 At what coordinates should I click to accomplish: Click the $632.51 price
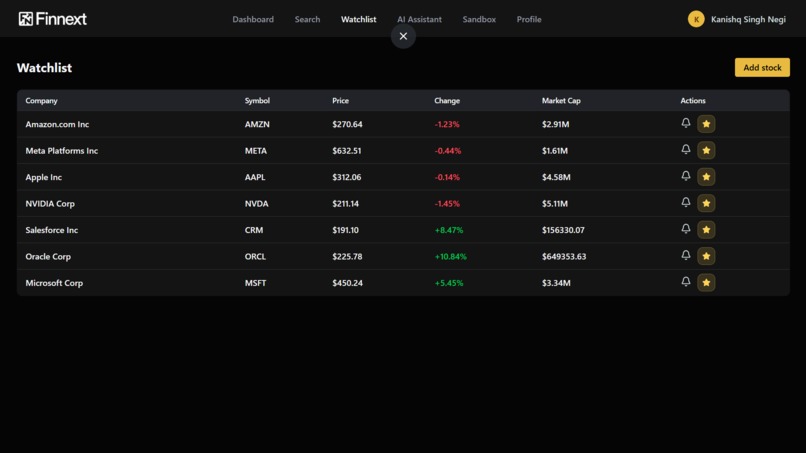[x=346, y=151]
